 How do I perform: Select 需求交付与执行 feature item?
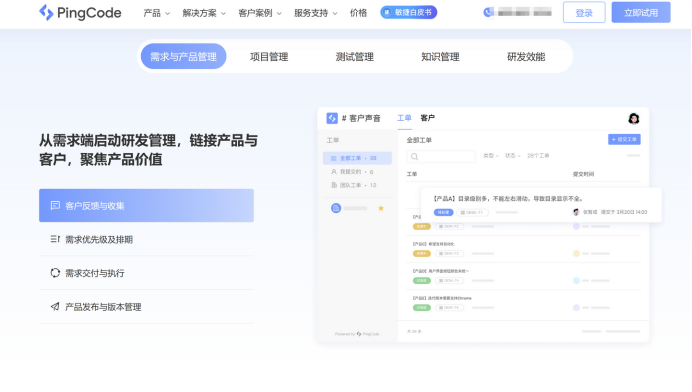pos(146,273)
